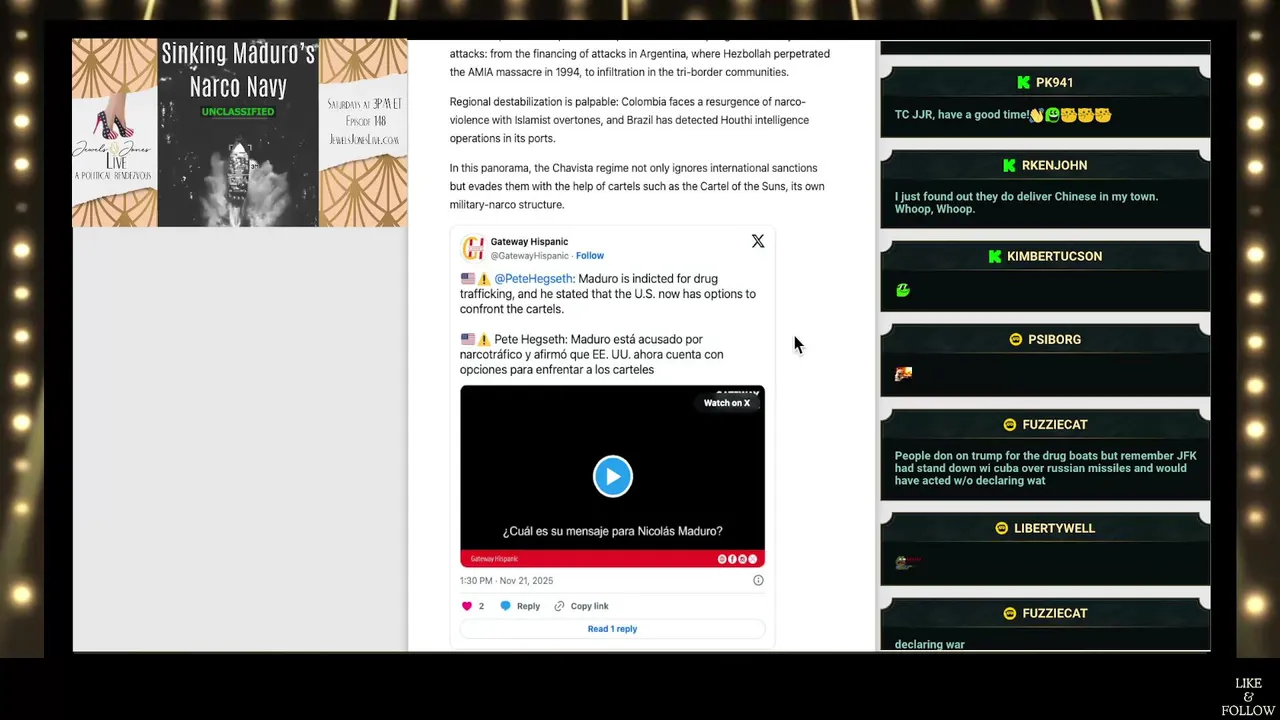
Task: Click emote in PSIBORG message
Action: 903,374
